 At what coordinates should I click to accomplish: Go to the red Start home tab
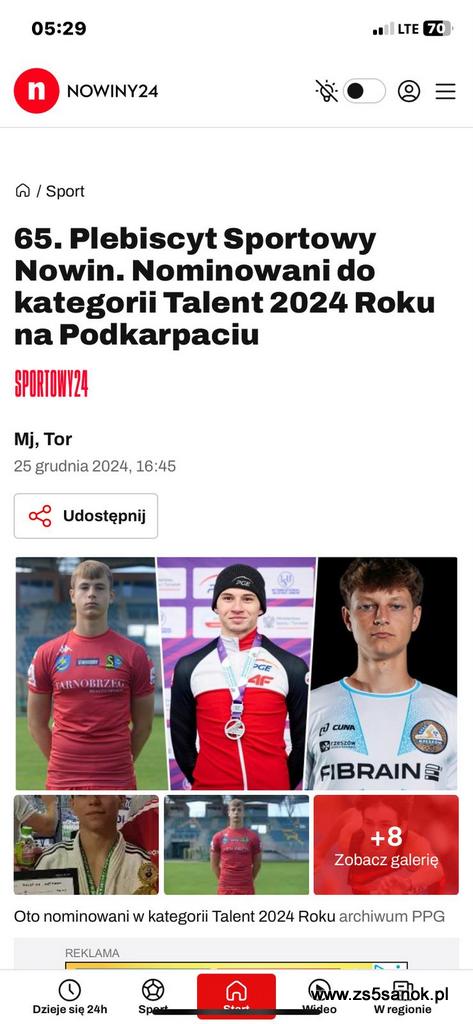click(x=236, y=996)
